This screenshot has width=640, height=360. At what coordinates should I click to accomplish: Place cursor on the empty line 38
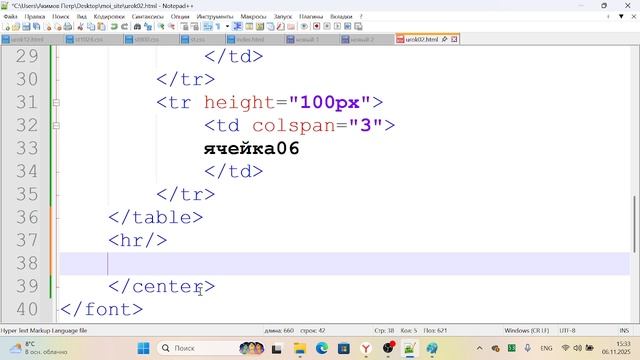[344, 263]
